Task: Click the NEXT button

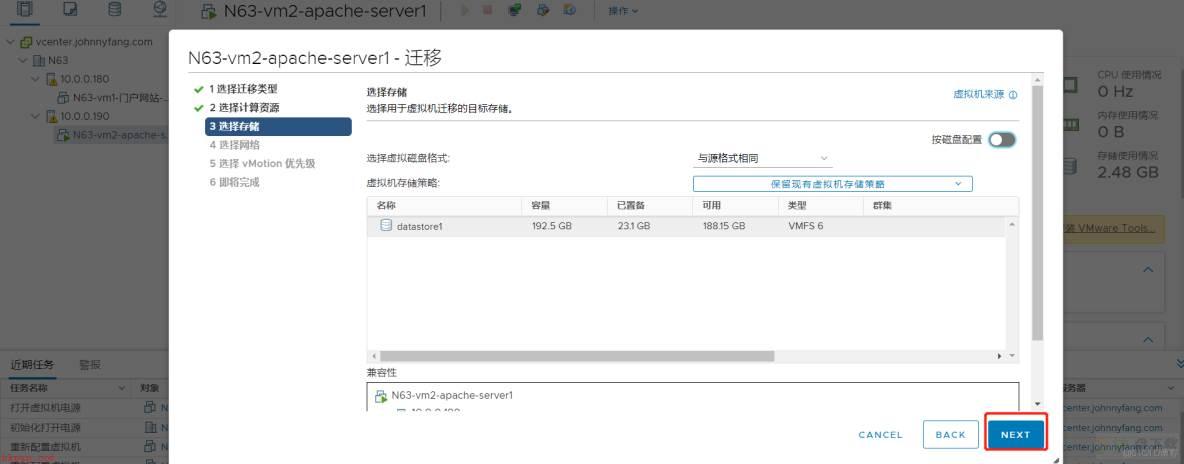Action: coord(1016,435)
